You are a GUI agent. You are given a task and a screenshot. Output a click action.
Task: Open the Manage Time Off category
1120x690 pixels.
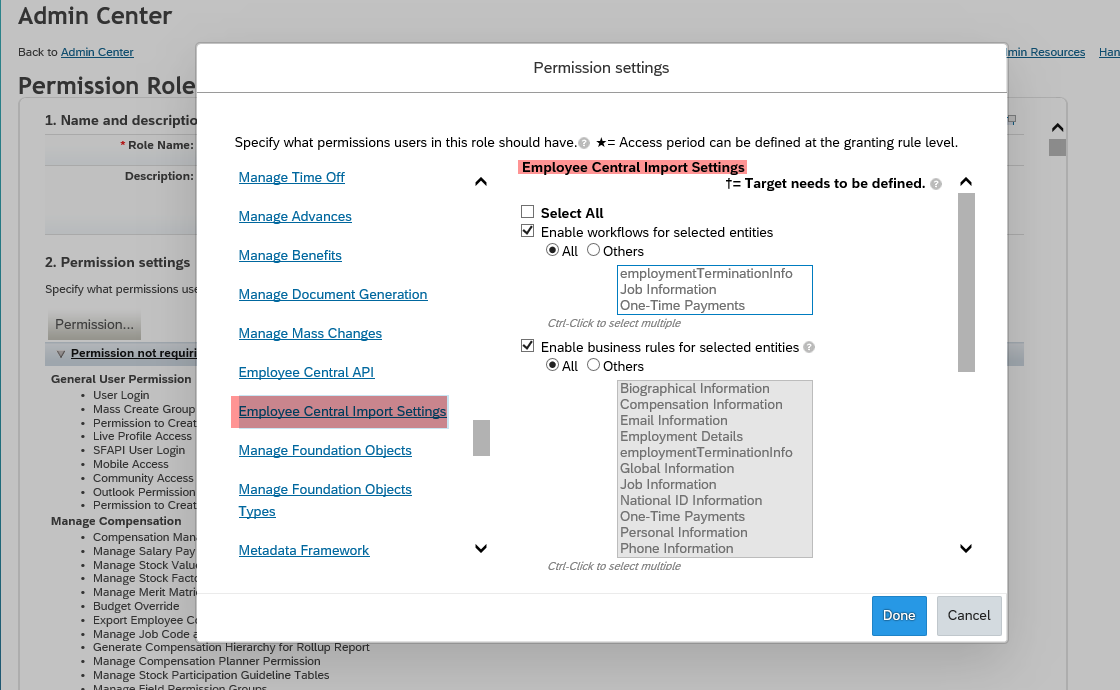pyautogui.click(x=291, y=177)
